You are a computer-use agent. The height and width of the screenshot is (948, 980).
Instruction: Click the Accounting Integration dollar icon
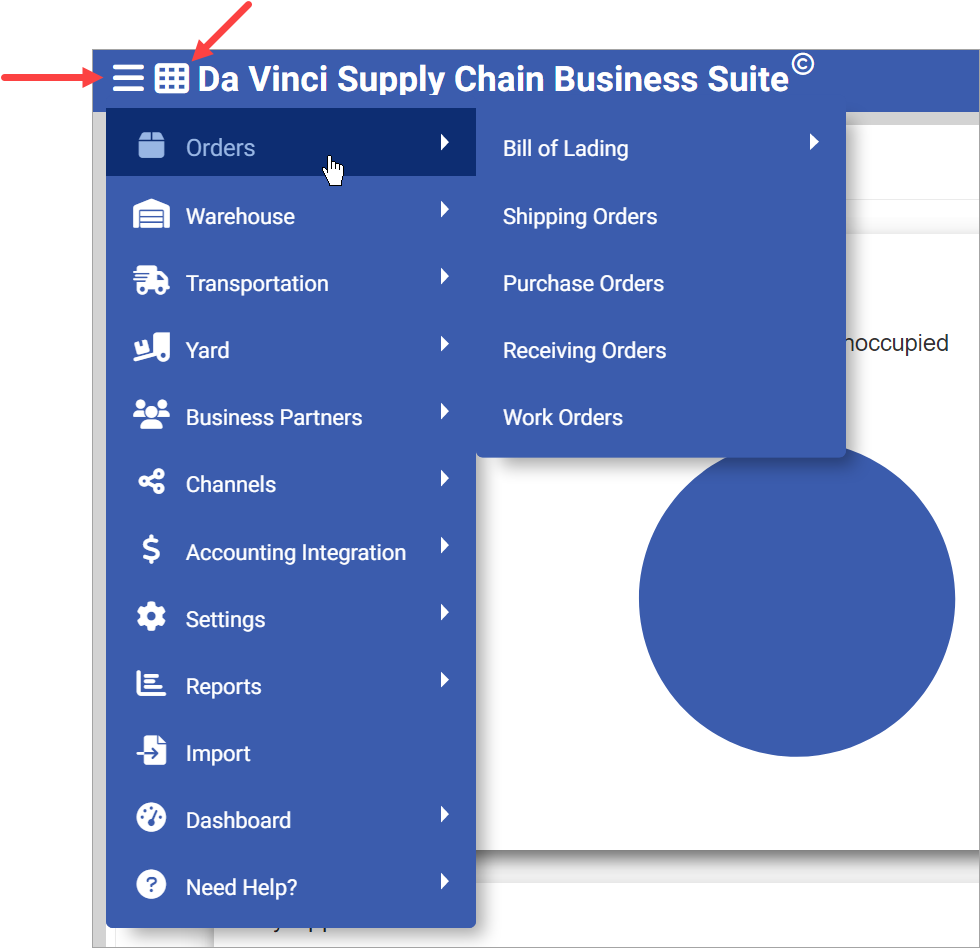(x=151, y=550)
